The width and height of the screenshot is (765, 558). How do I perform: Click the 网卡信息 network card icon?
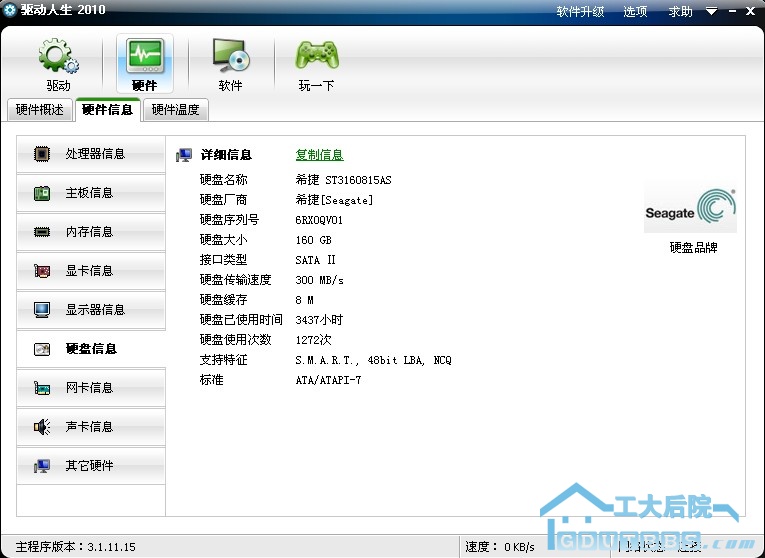42,388
